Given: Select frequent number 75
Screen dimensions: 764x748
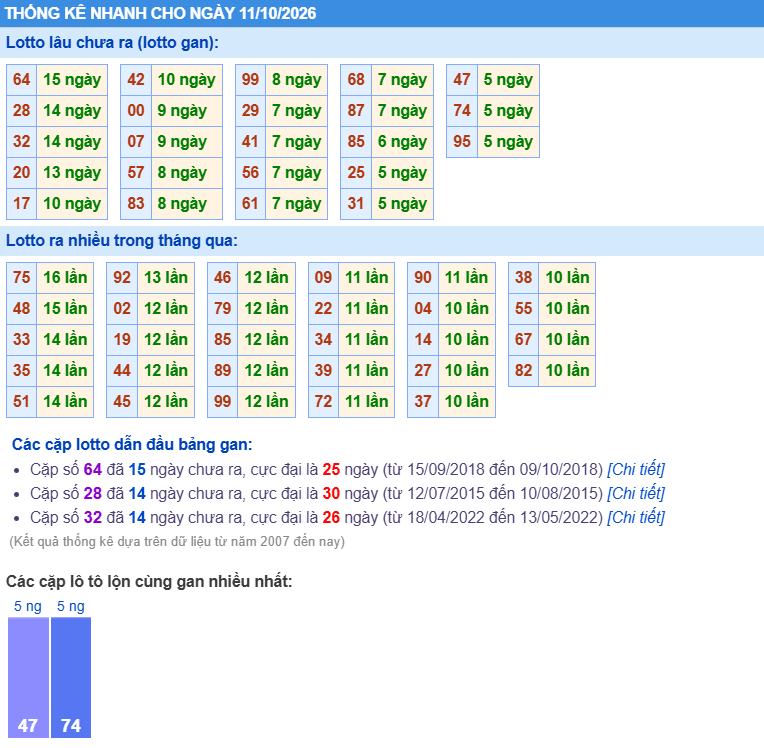Looking at the screenshot, I should click(21, 278).
